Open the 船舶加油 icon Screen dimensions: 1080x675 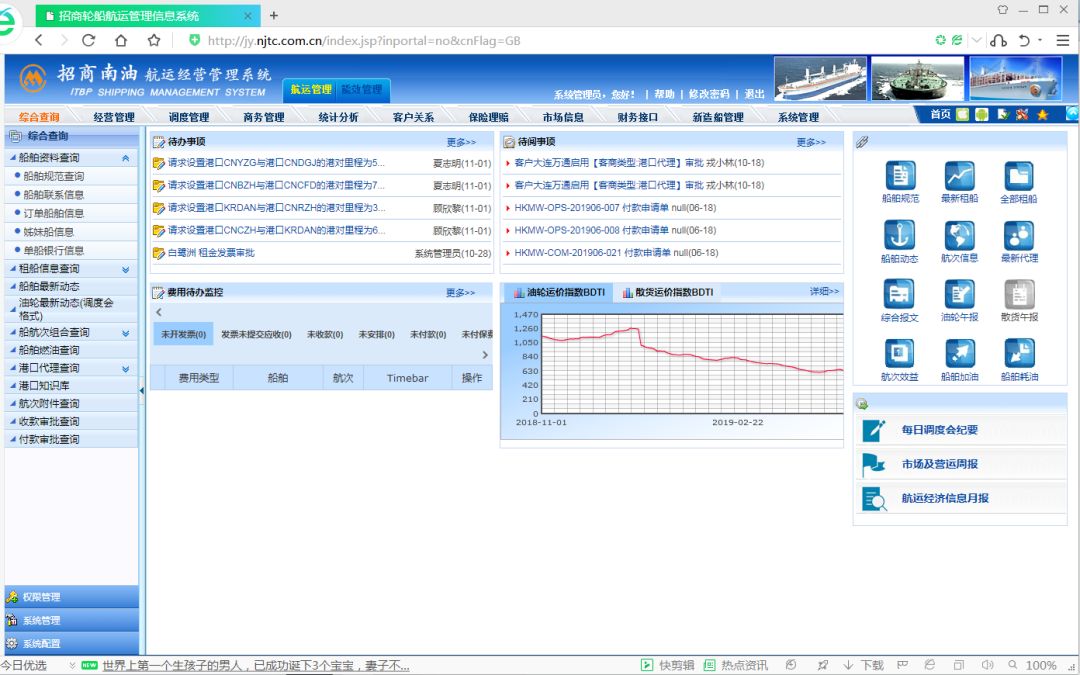pyautogui.click(x=959, y=354)
